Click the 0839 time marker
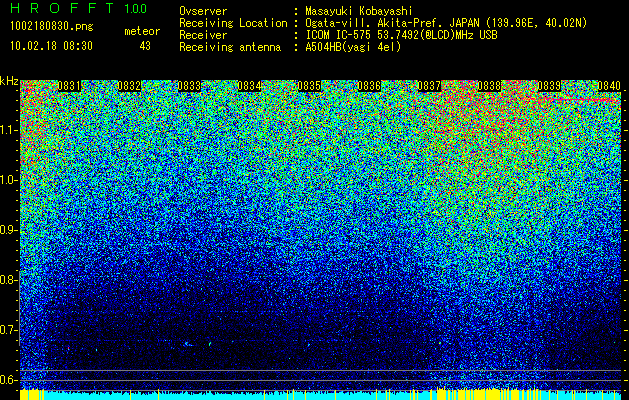Screen dimensions: 629x400 [549, 86]
